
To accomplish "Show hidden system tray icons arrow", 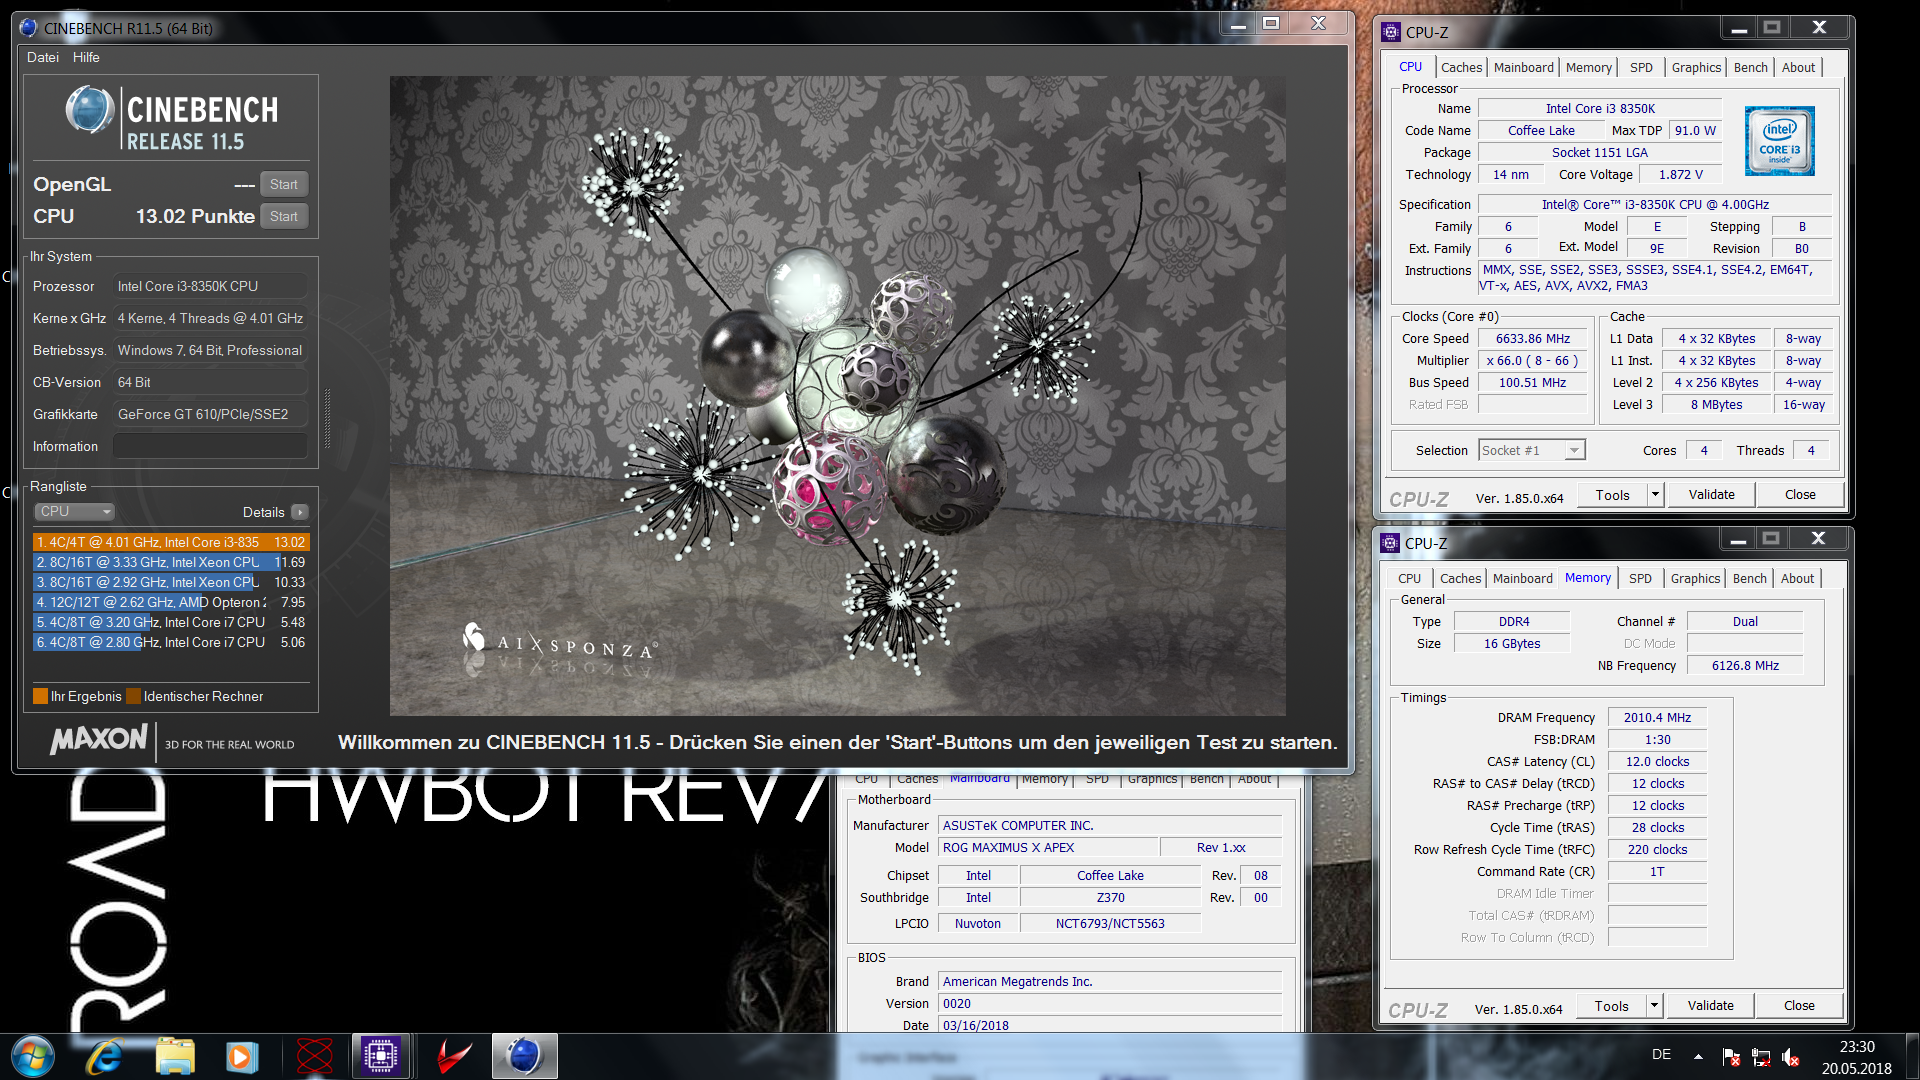I will point(1698,1056).
